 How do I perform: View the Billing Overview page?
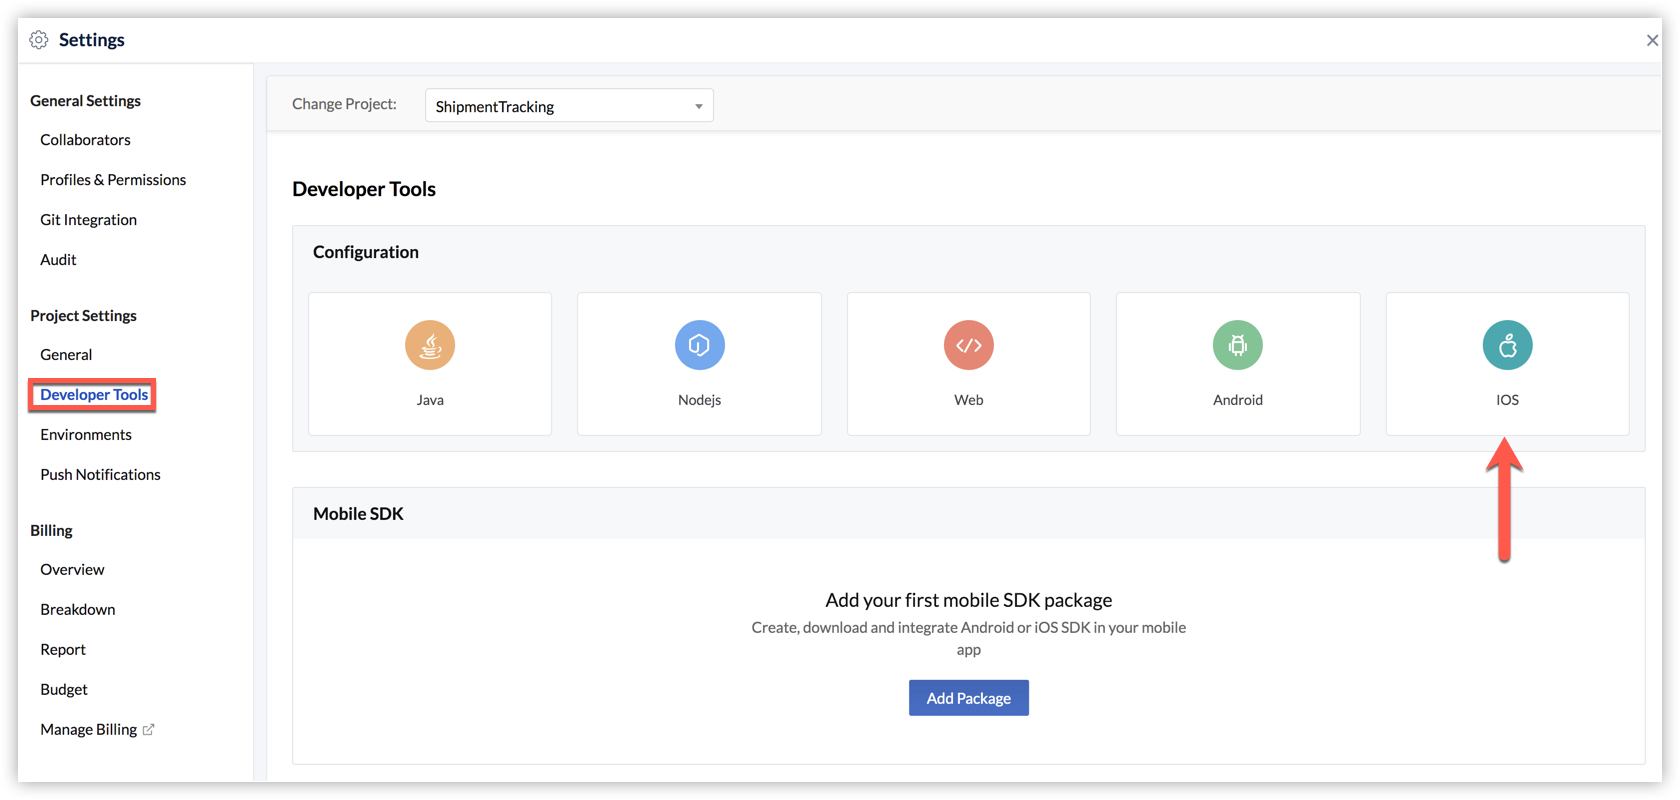(x=72, y=570)
